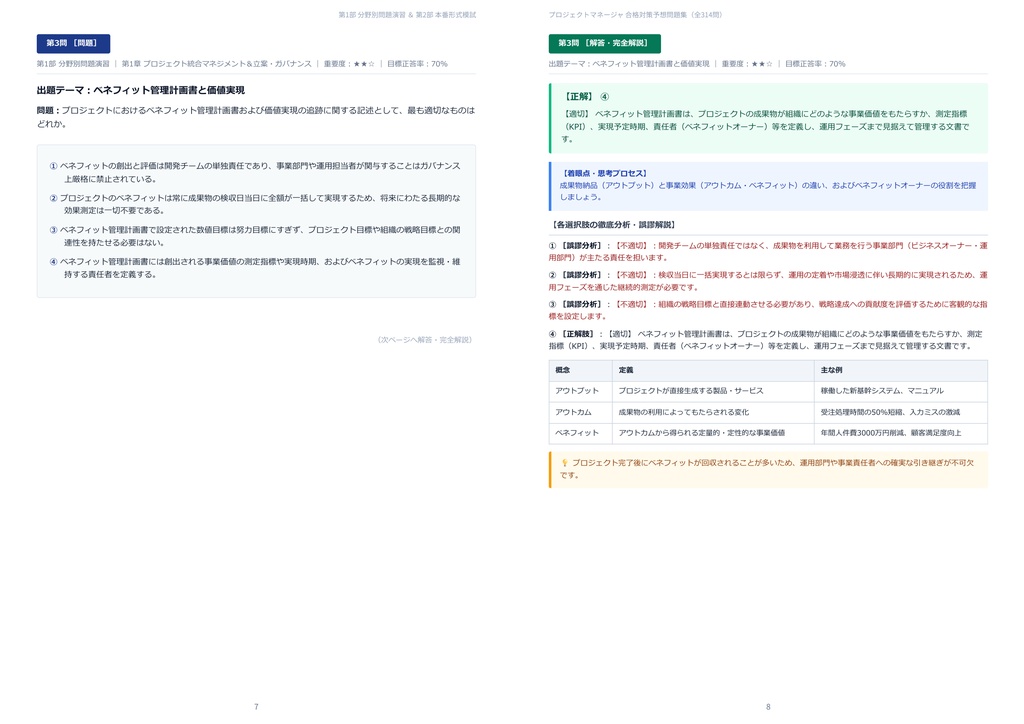The width and height of the screenshot is (1024, 724).
Task: Click '第1部 分野別問題演習' in the question meta line
Action: (73, 64)
